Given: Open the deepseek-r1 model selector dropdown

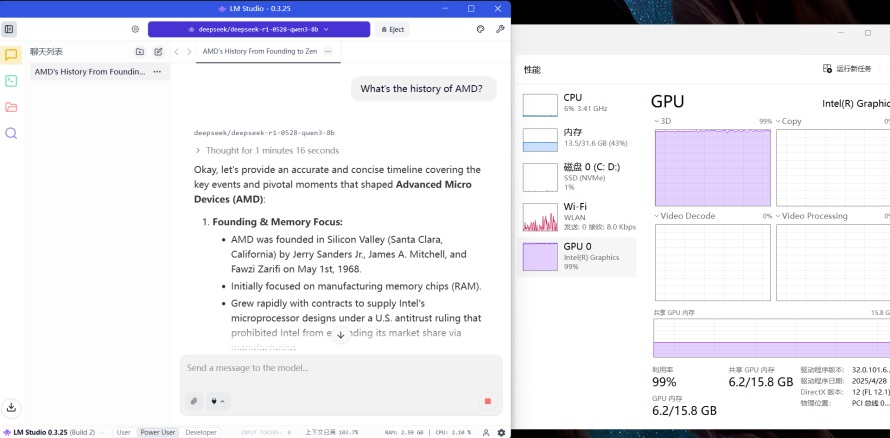Looking at the screenshot, I should [x=258, y=30].
